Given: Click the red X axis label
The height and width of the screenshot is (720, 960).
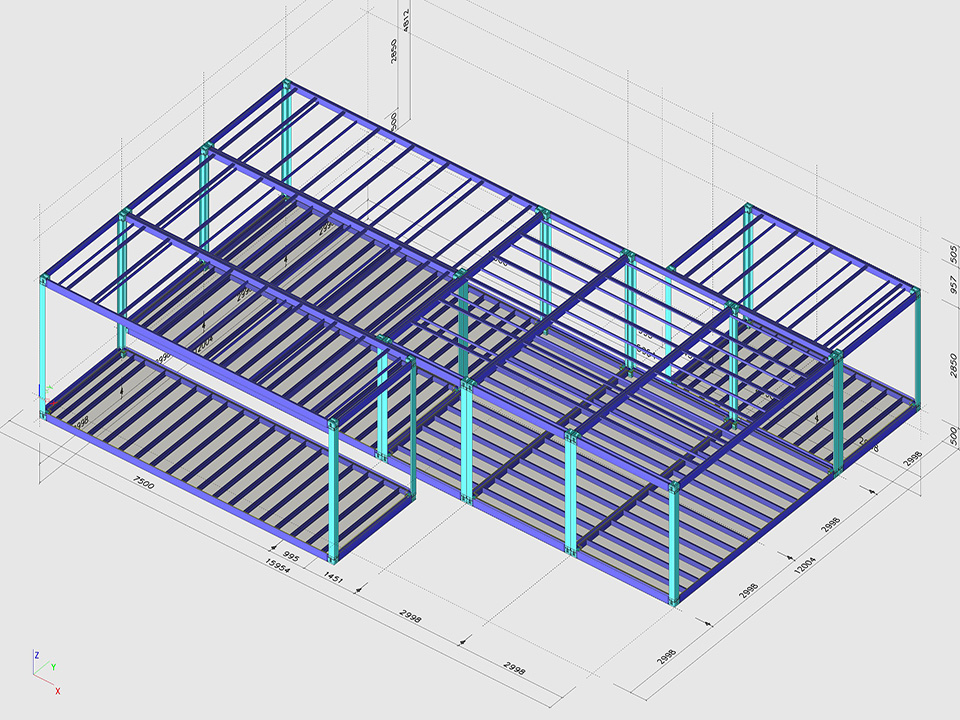Looking at the screenshot, I should click(x=58, y=691).
